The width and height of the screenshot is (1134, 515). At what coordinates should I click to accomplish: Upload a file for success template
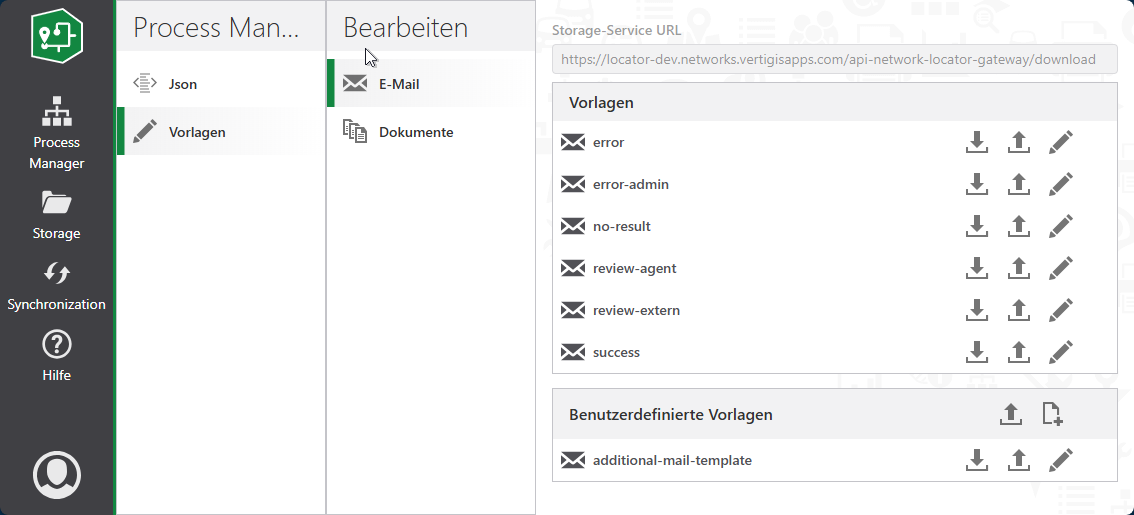1018,352
